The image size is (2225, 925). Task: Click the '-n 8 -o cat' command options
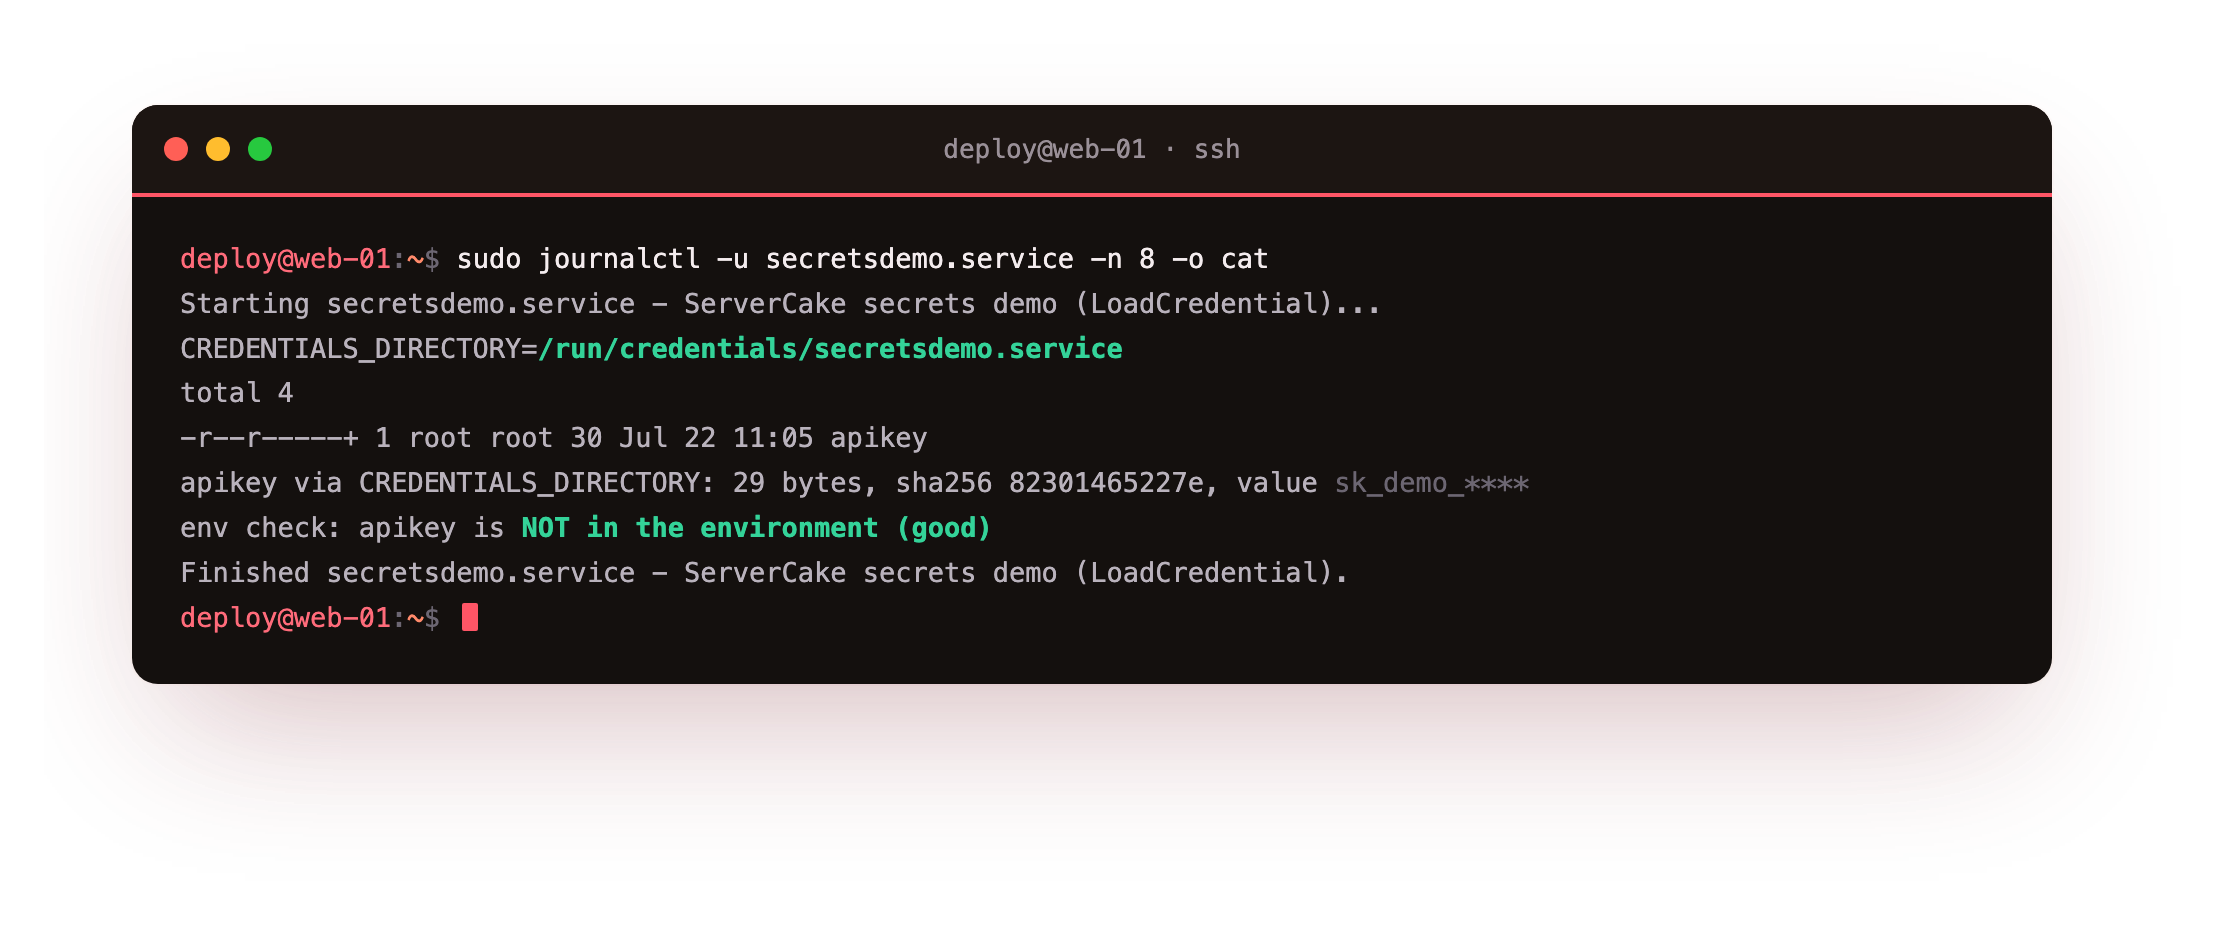(x=1179, y=259)
